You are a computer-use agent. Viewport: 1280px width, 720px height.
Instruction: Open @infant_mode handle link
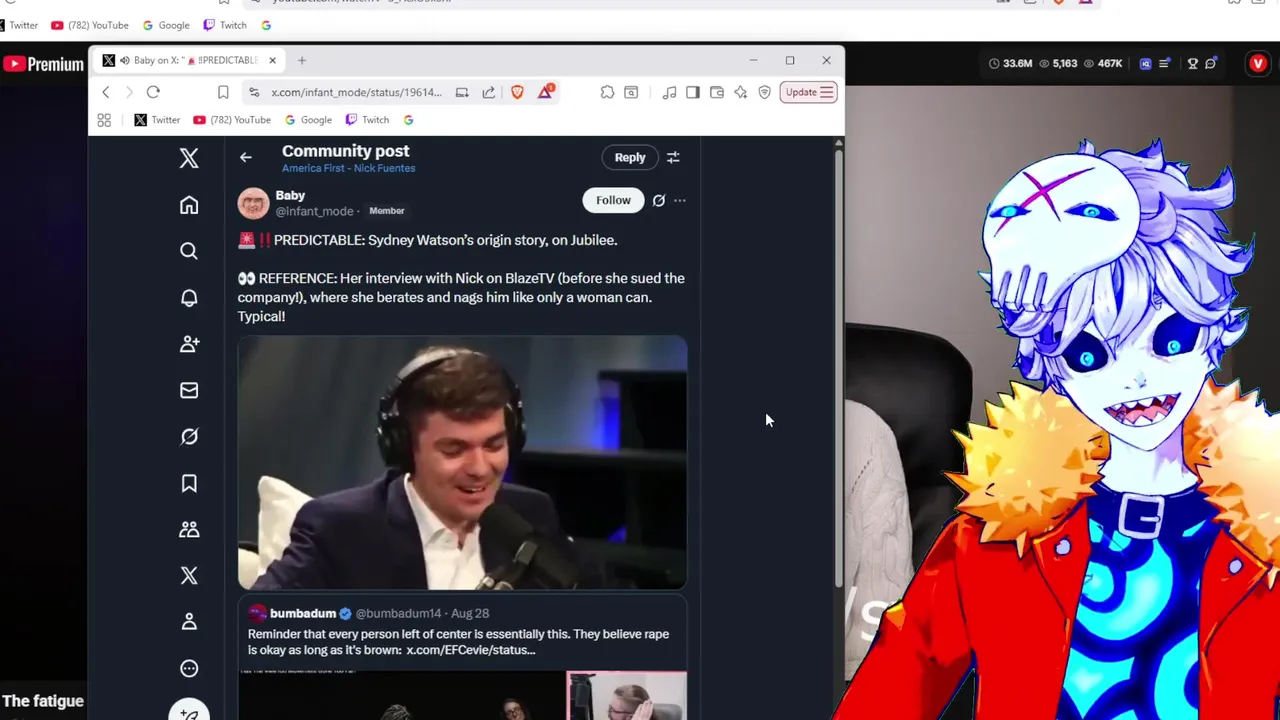314,211
